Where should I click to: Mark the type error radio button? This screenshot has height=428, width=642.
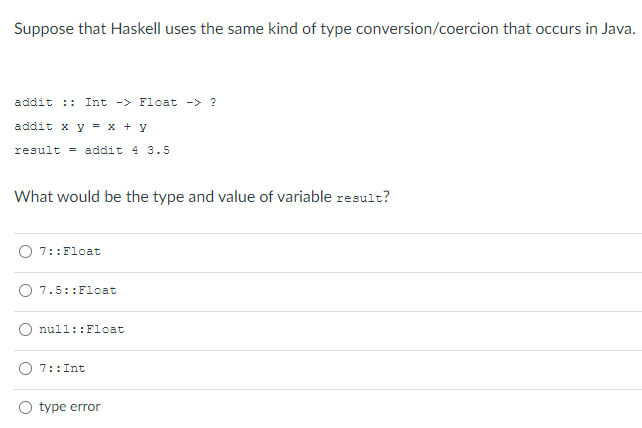pos(25,407)
